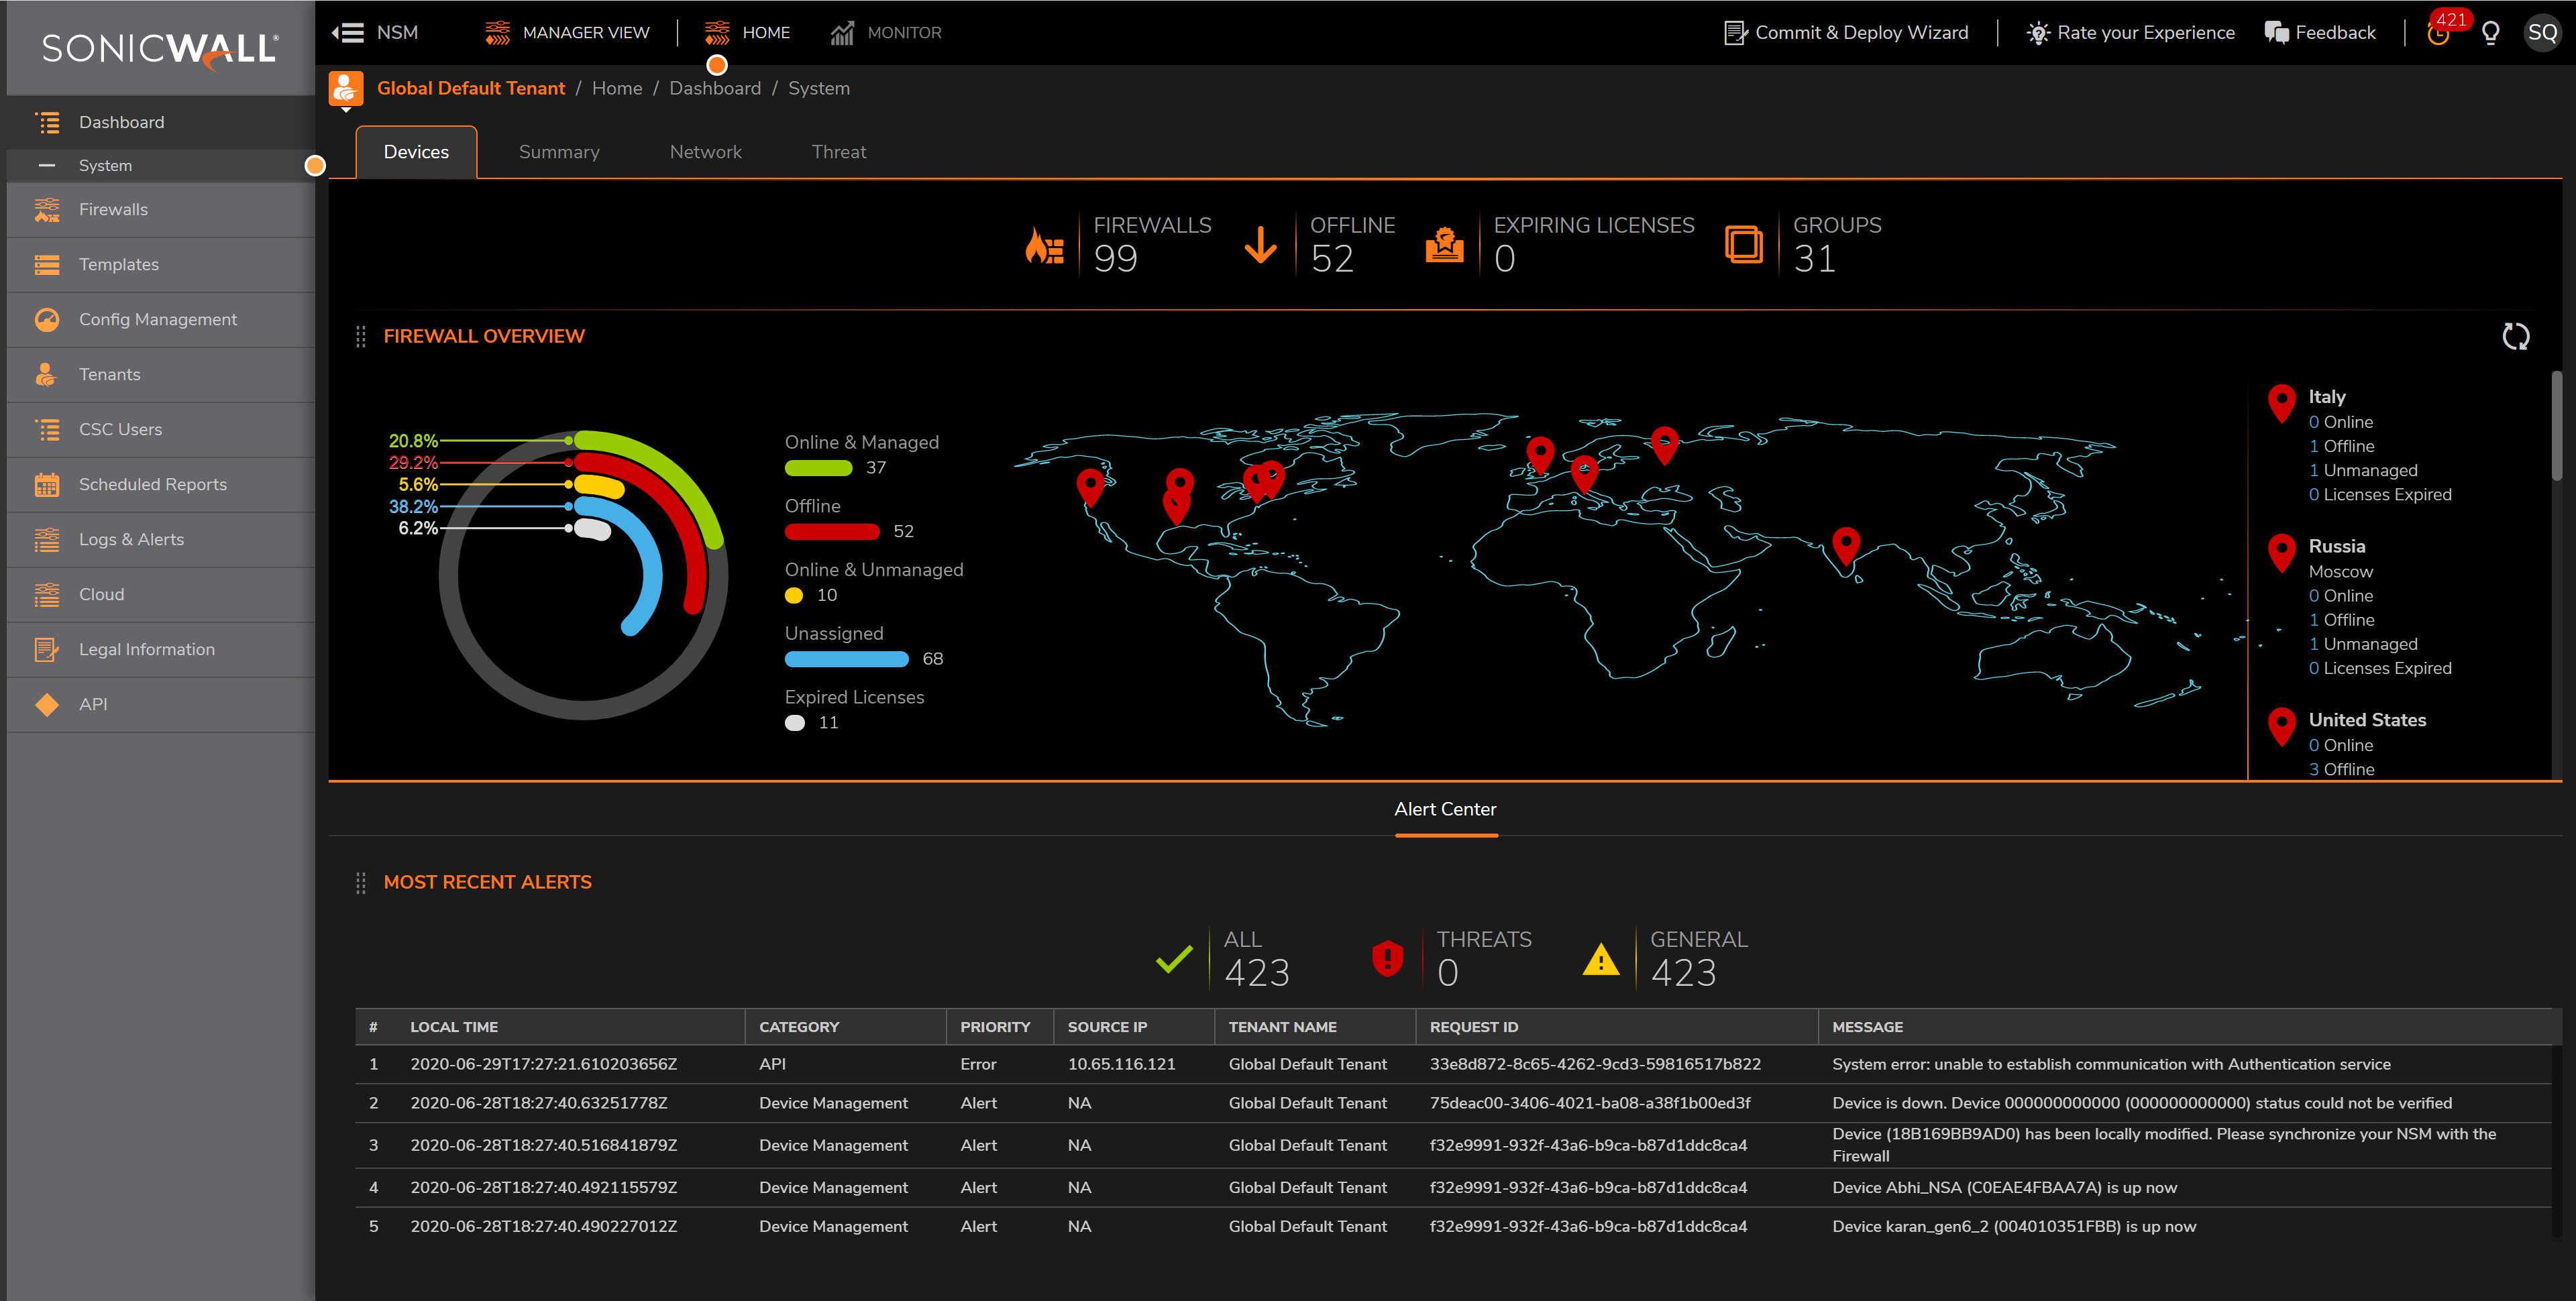Click the red Offline legend bar
The width and height of the screenshot is (2576, 1301).
[832, 532]
